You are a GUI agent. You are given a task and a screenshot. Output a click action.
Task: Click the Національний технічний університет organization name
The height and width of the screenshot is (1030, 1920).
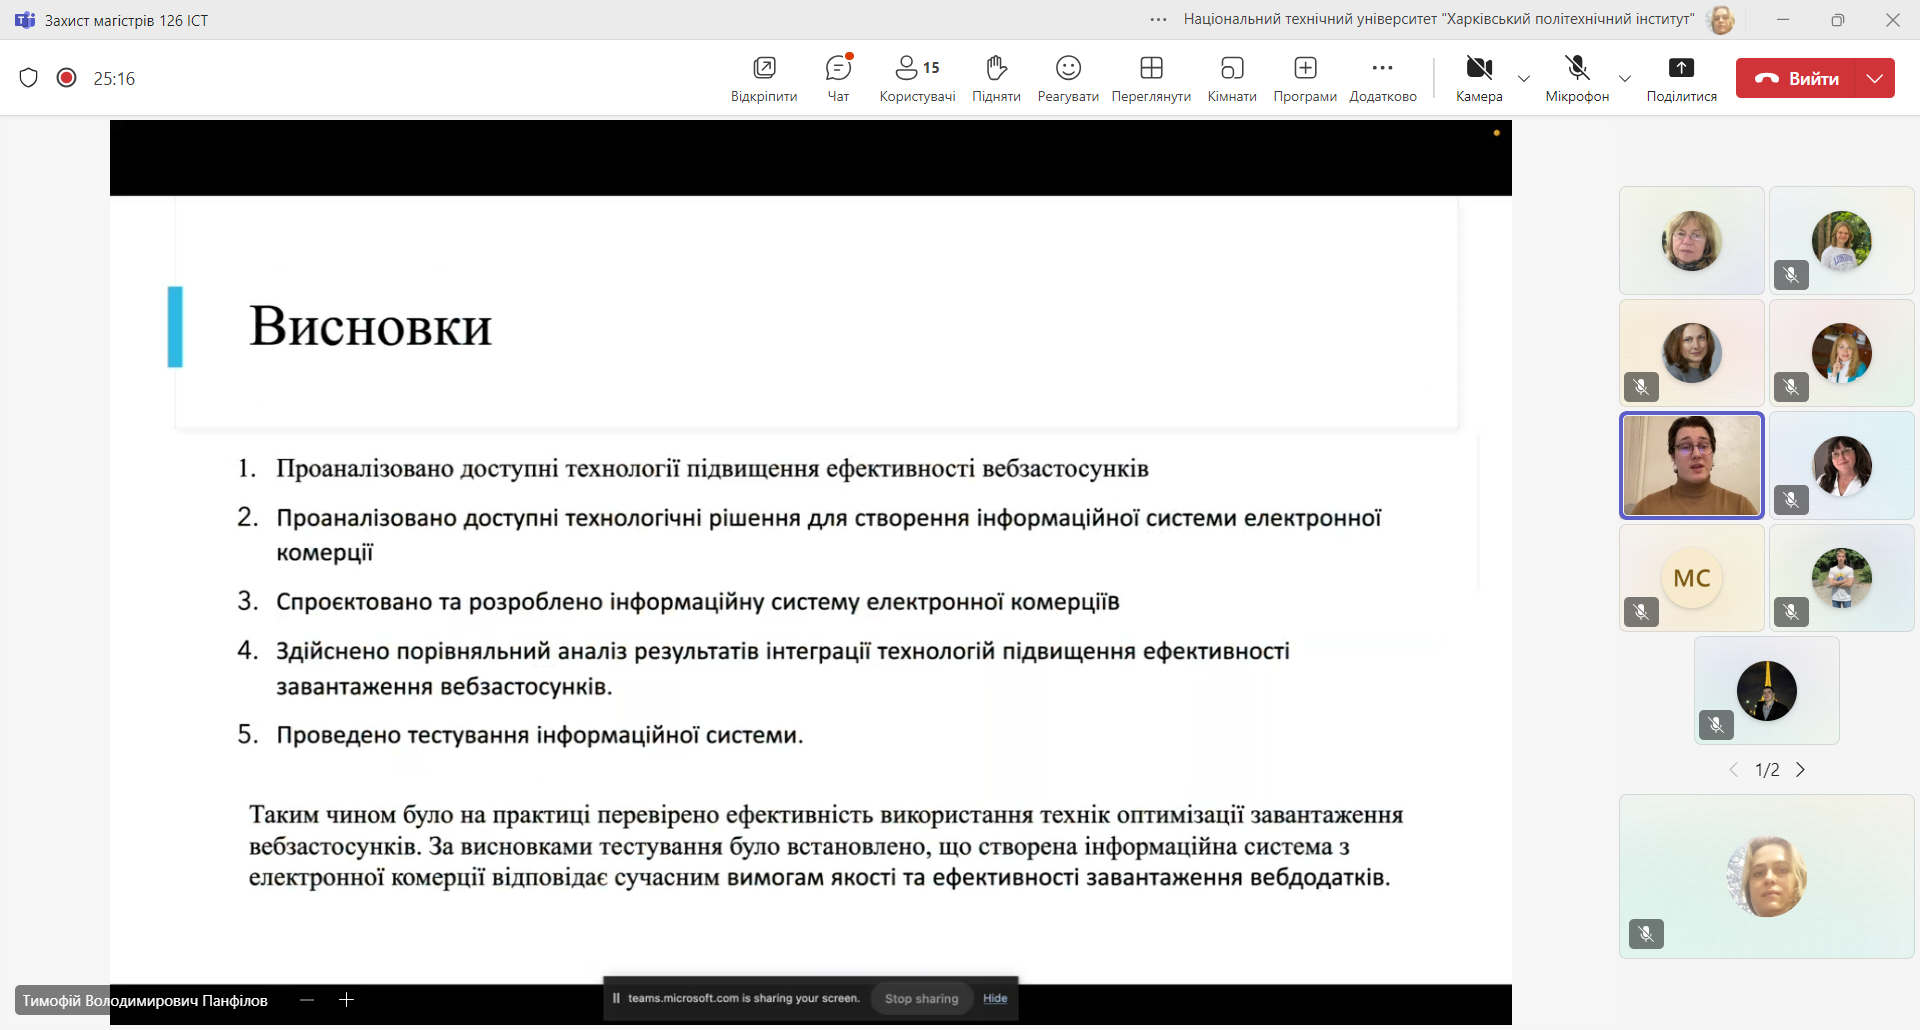[x=1439, y=19]
